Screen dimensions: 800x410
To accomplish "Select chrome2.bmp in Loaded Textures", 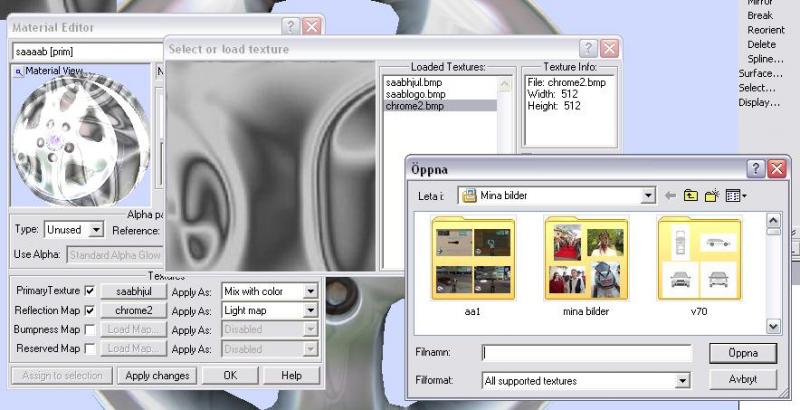I will tap(415, 106).
